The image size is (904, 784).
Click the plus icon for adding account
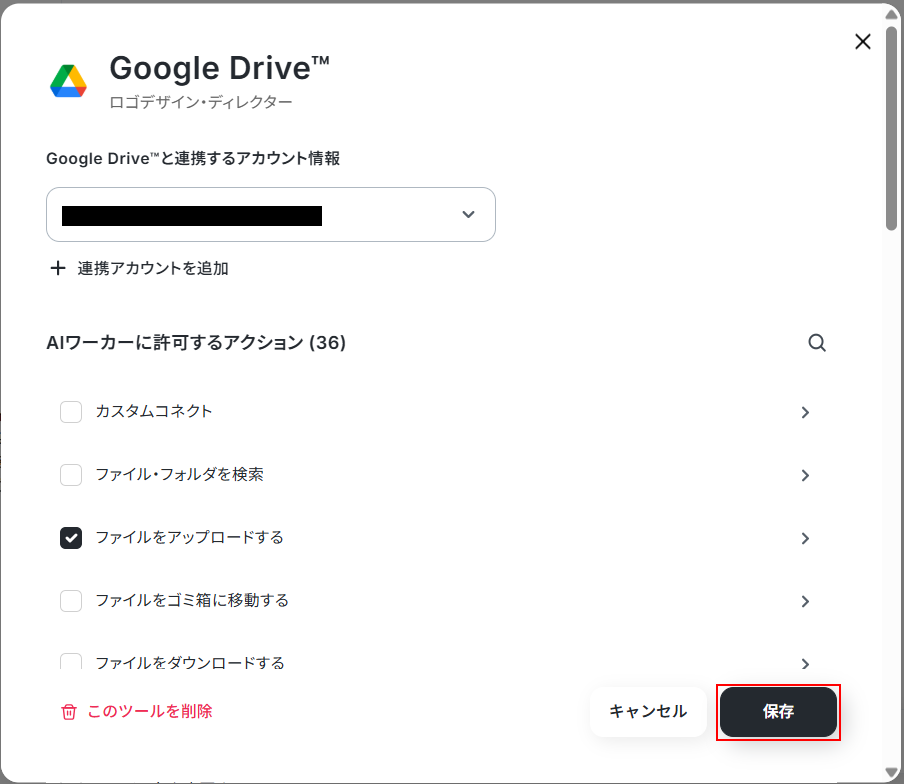(58, 268)
